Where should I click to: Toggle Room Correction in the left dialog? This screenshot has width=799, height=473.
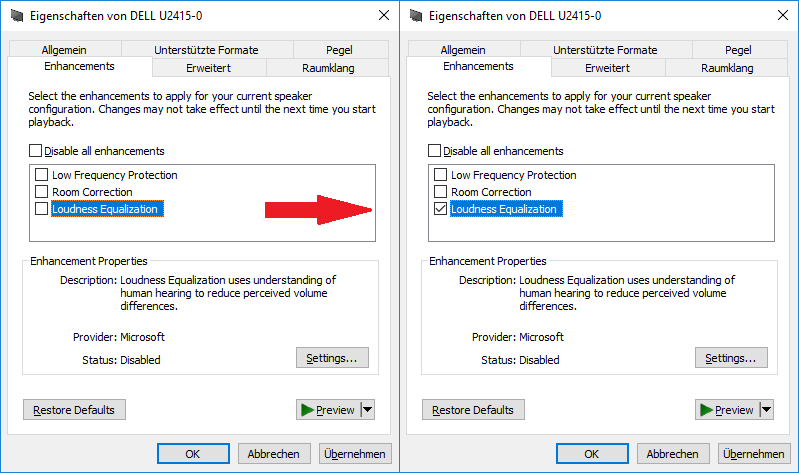coord(42,192)
